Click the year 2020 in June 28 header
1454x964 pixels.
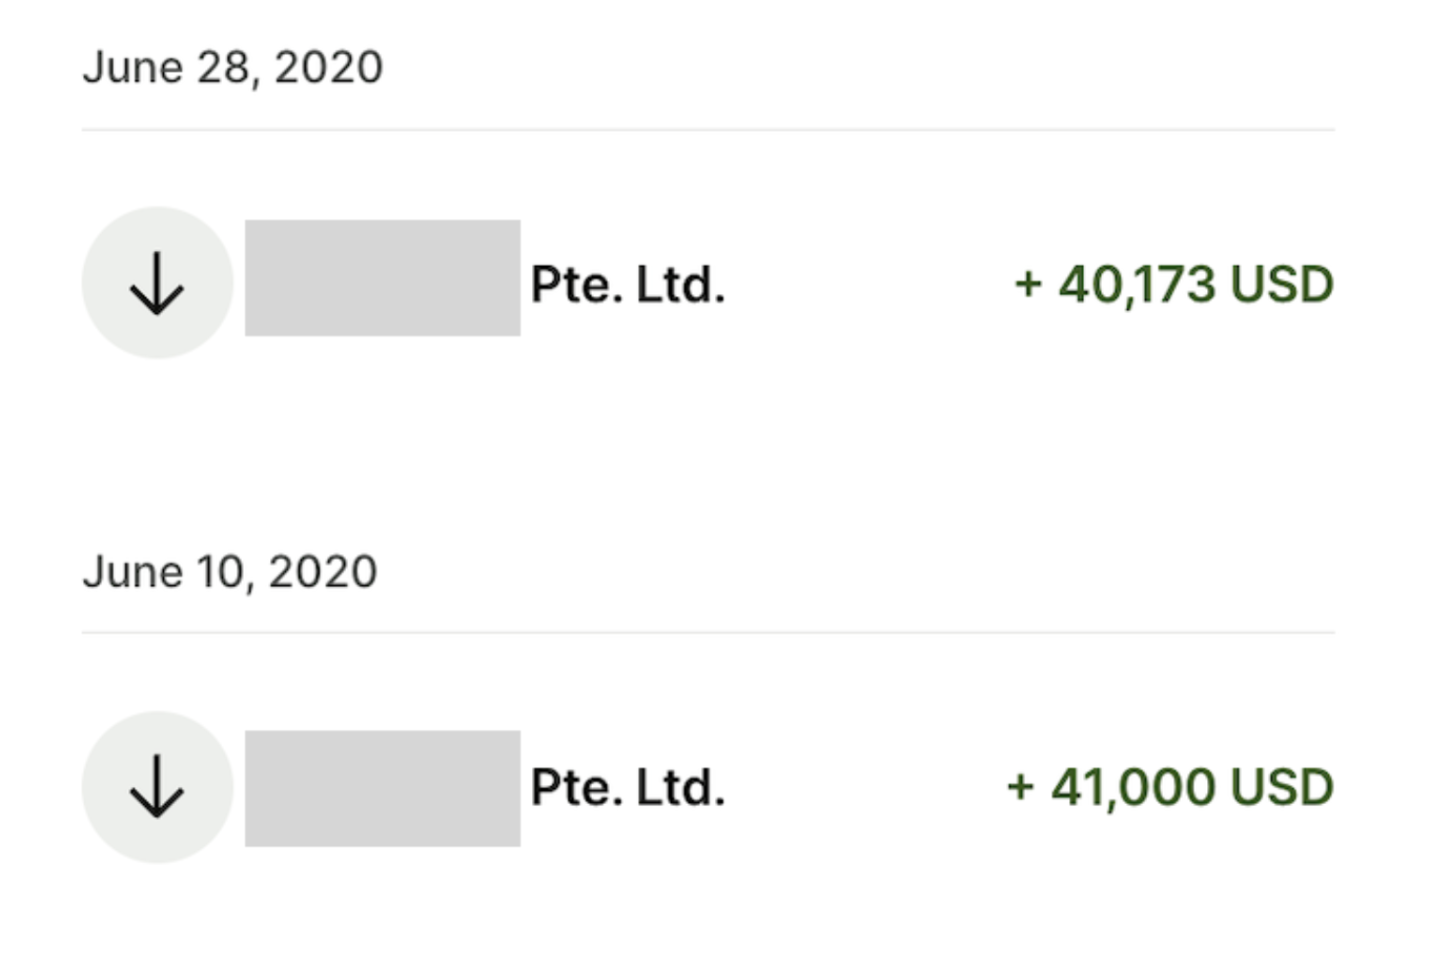(329, 68)
